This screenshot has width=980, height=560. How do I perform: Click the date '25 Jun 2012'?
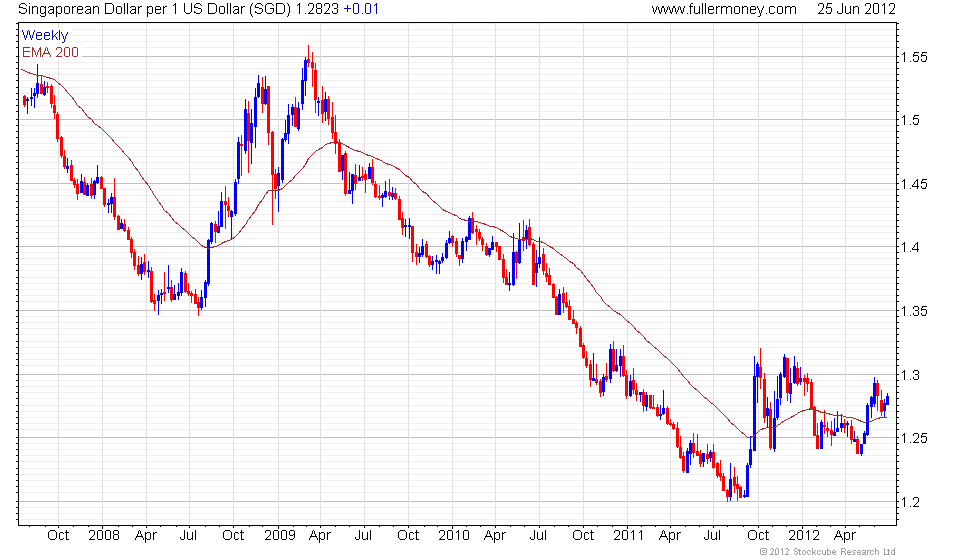[856, 9]
